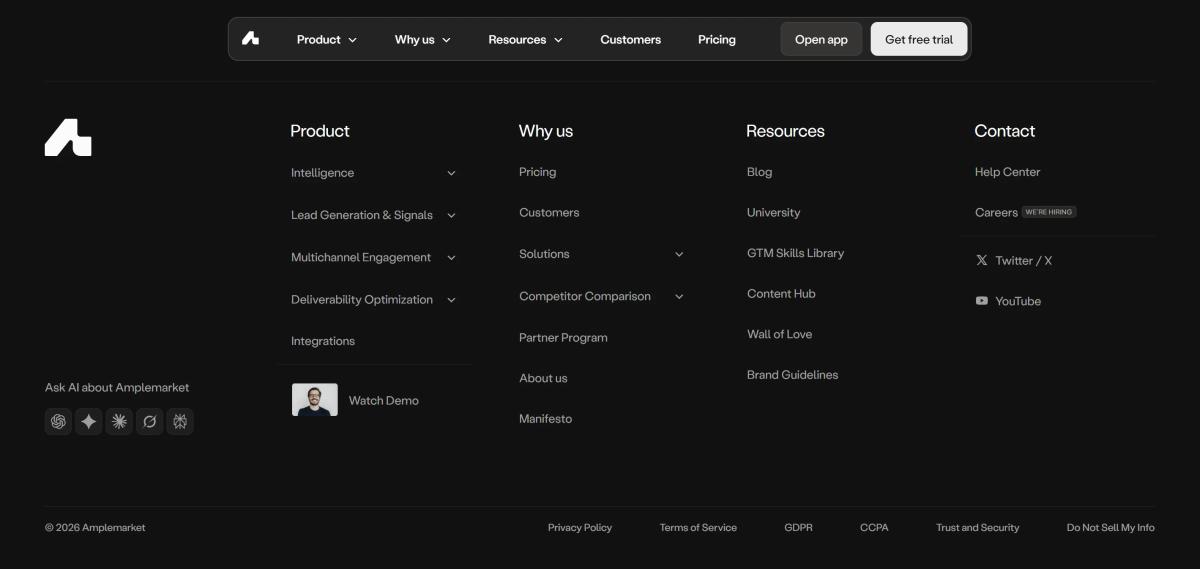The image size is (1200, 569).
Task: Open the CCPA link
Action: 874,527
